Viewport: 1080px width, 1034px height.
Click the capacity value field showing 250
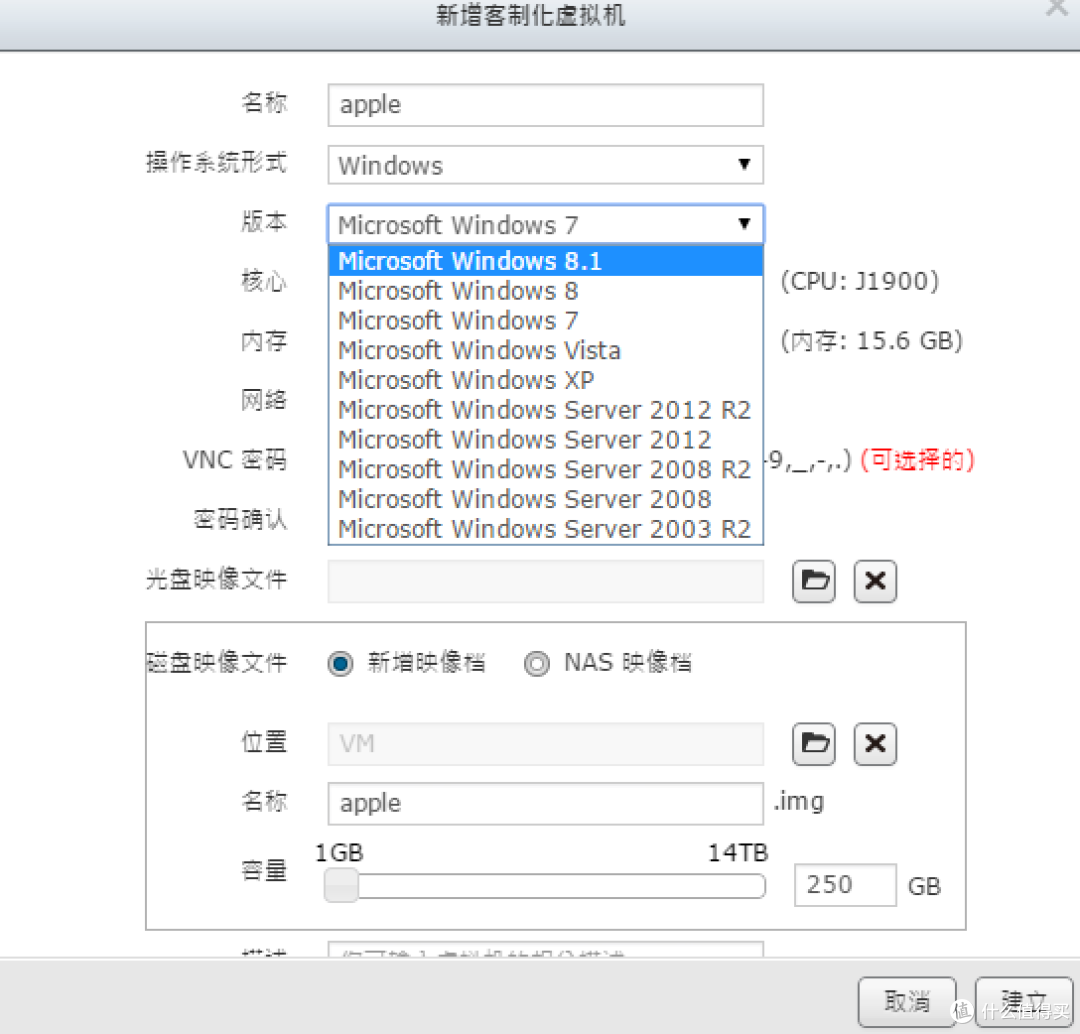coord(845,885)
